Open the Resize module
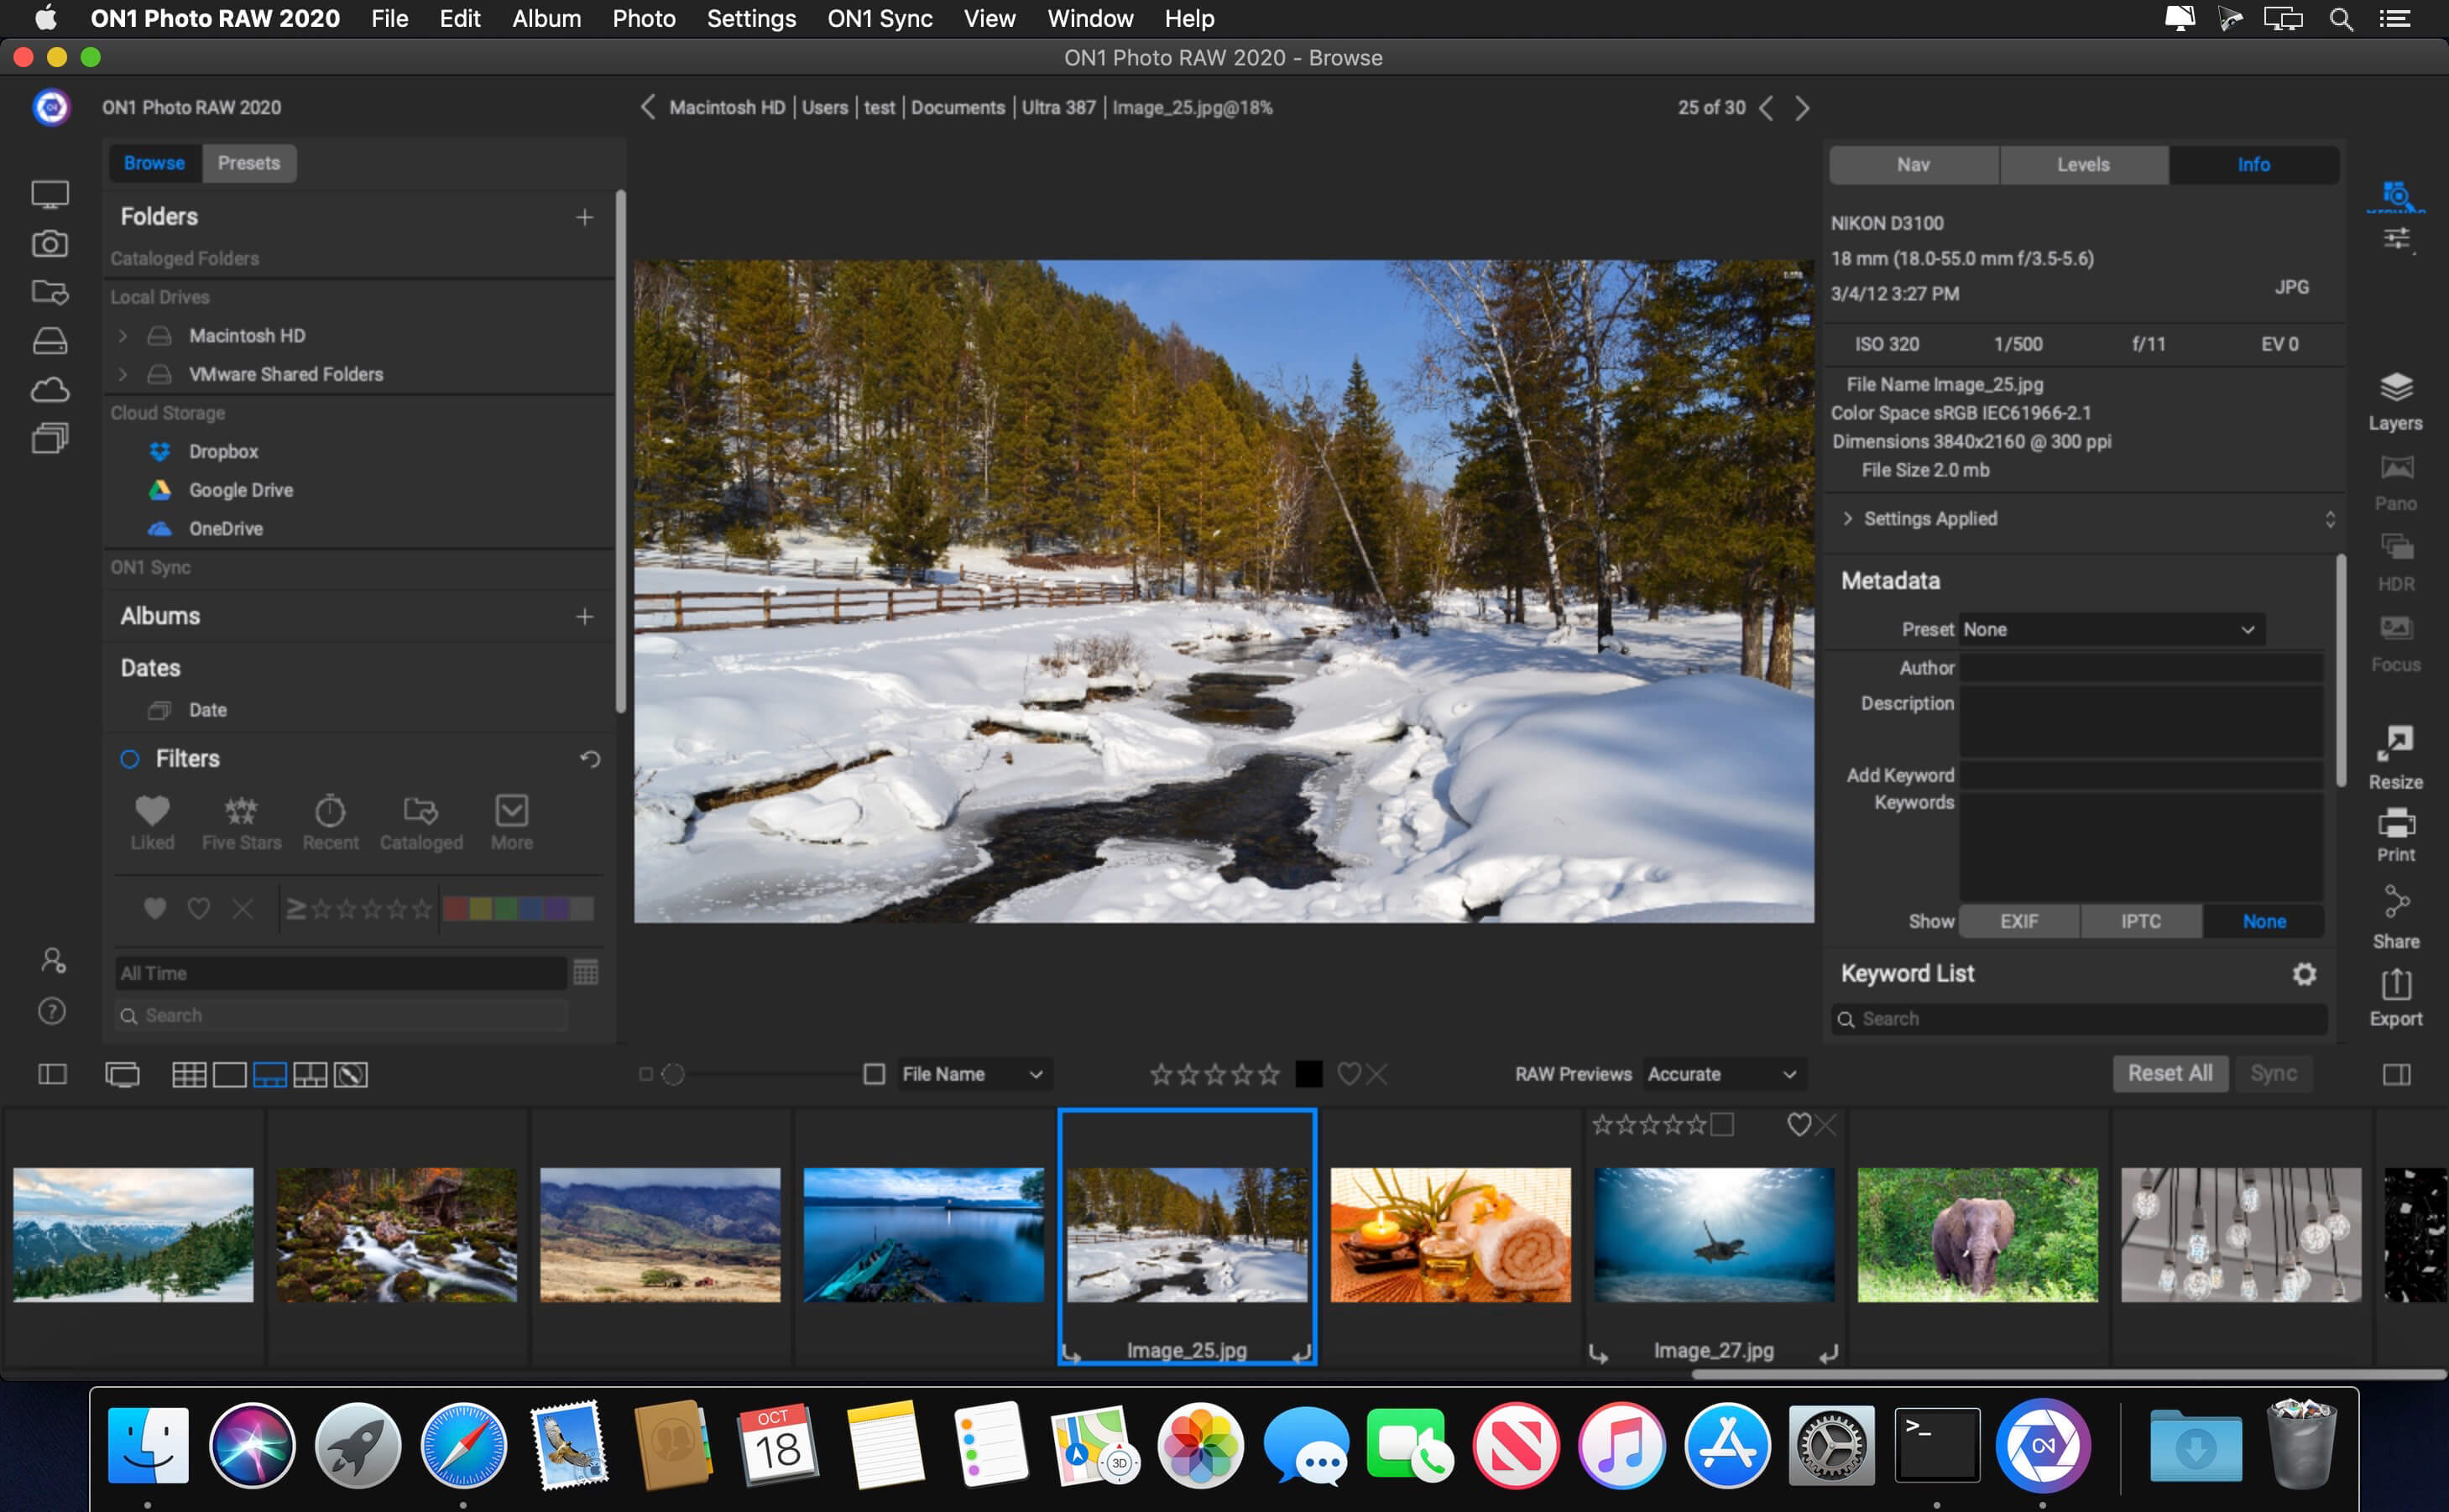The height and width of the screenshot is (1512, 2449). (x=2395, y=757)
